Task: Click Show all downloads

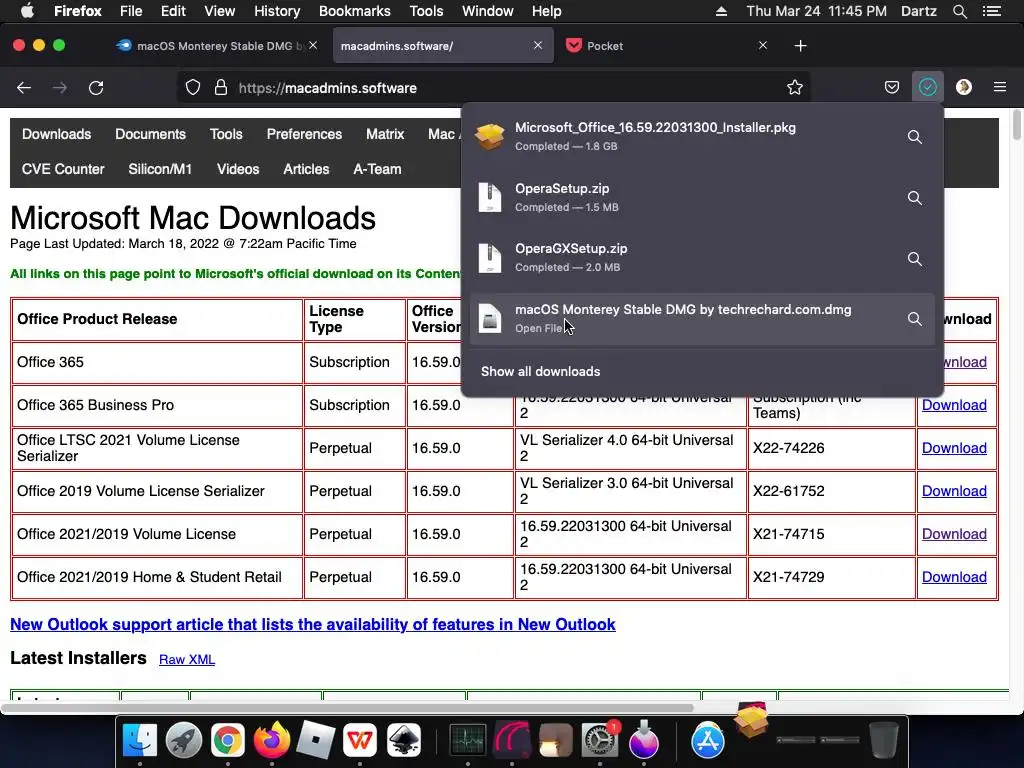Action: pyautogui.click(x=540, y=372)
